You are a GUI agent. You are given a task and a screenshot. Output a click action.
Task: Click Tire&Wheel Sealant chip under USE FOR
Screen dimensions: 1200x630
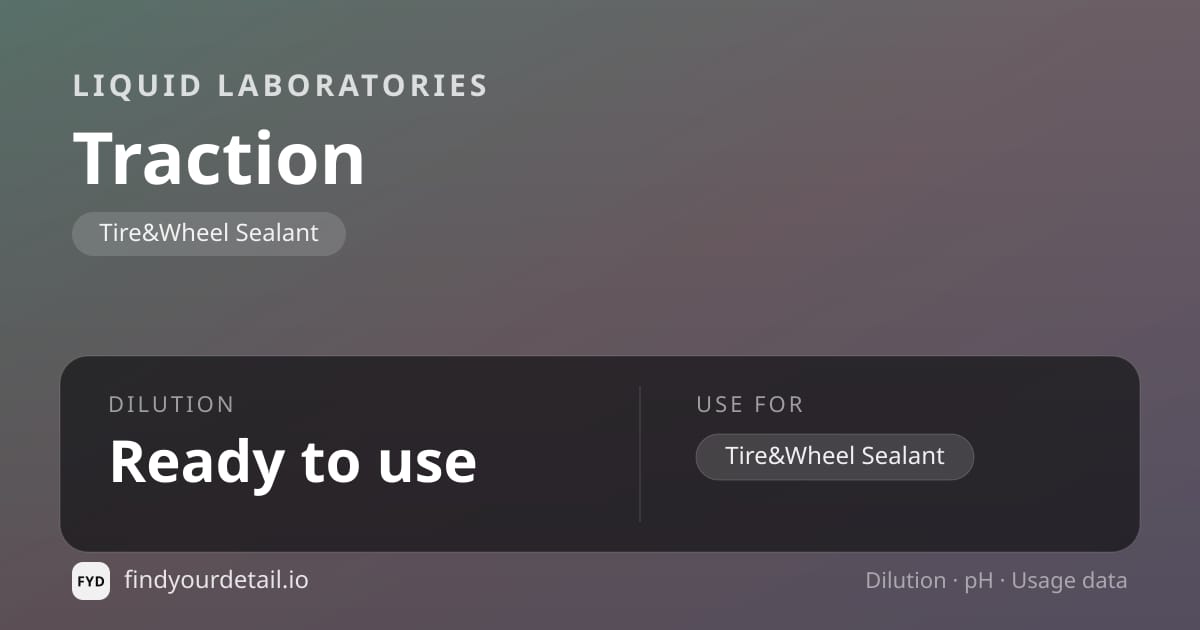click(x=835, y=457)
